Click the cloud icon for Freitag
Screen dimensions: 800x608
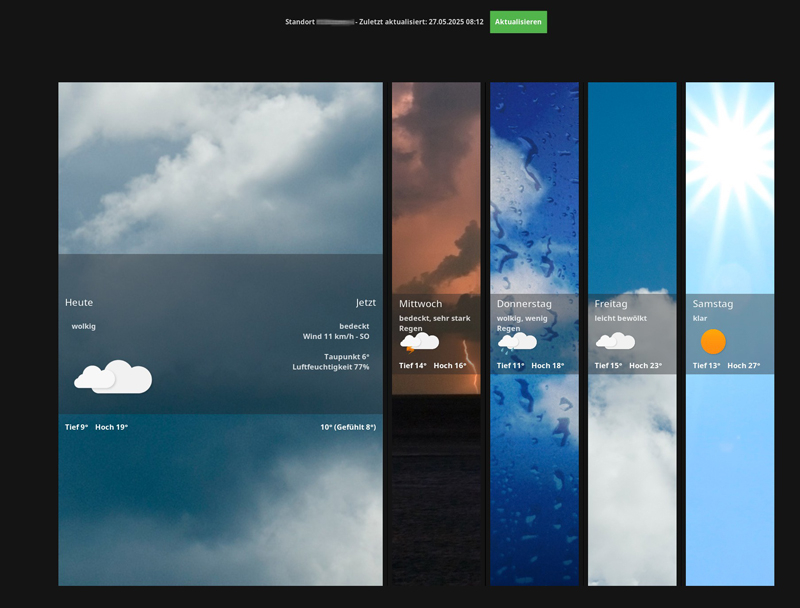point(615,341)
